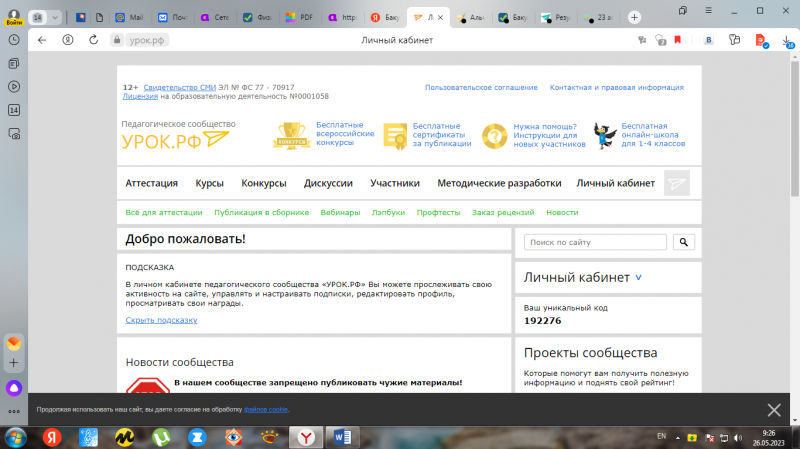Open the downloads arrow icon
Viewport: 800px width, 449px height.
pyautogui.click(x=787, y=41)
